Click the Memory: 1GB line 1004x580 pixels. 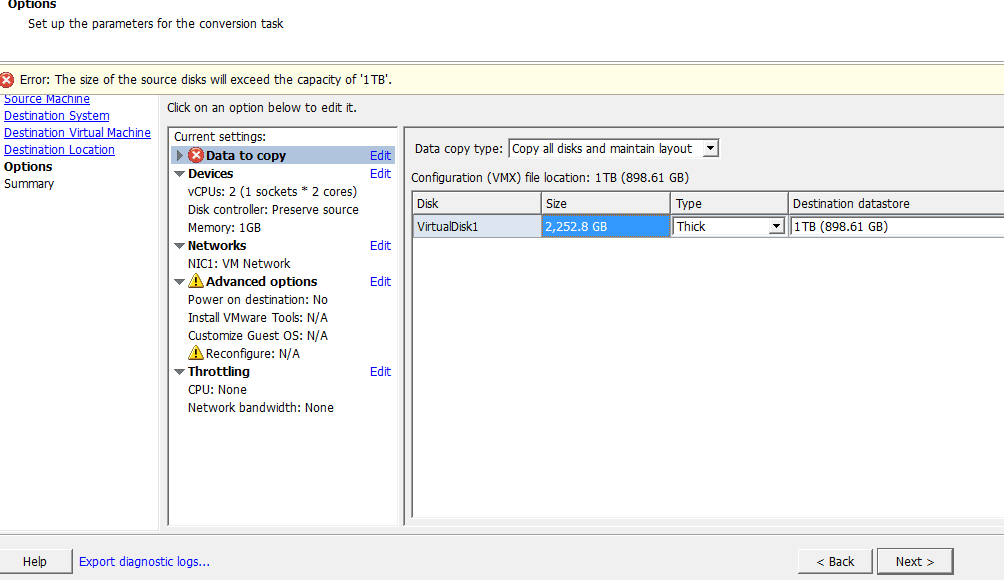[224, 227]
